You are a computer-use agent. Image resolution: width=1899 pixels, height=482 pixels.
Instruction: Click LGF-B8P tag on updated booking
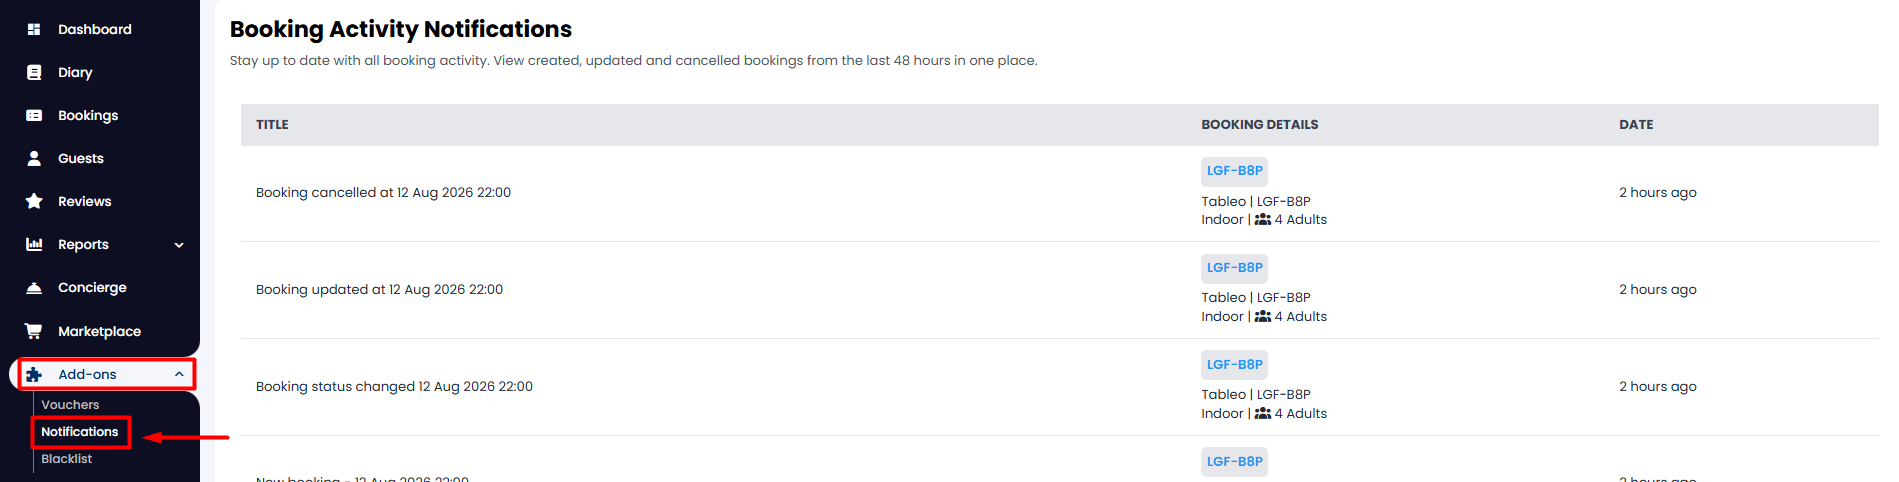(x=1234, y=268)
